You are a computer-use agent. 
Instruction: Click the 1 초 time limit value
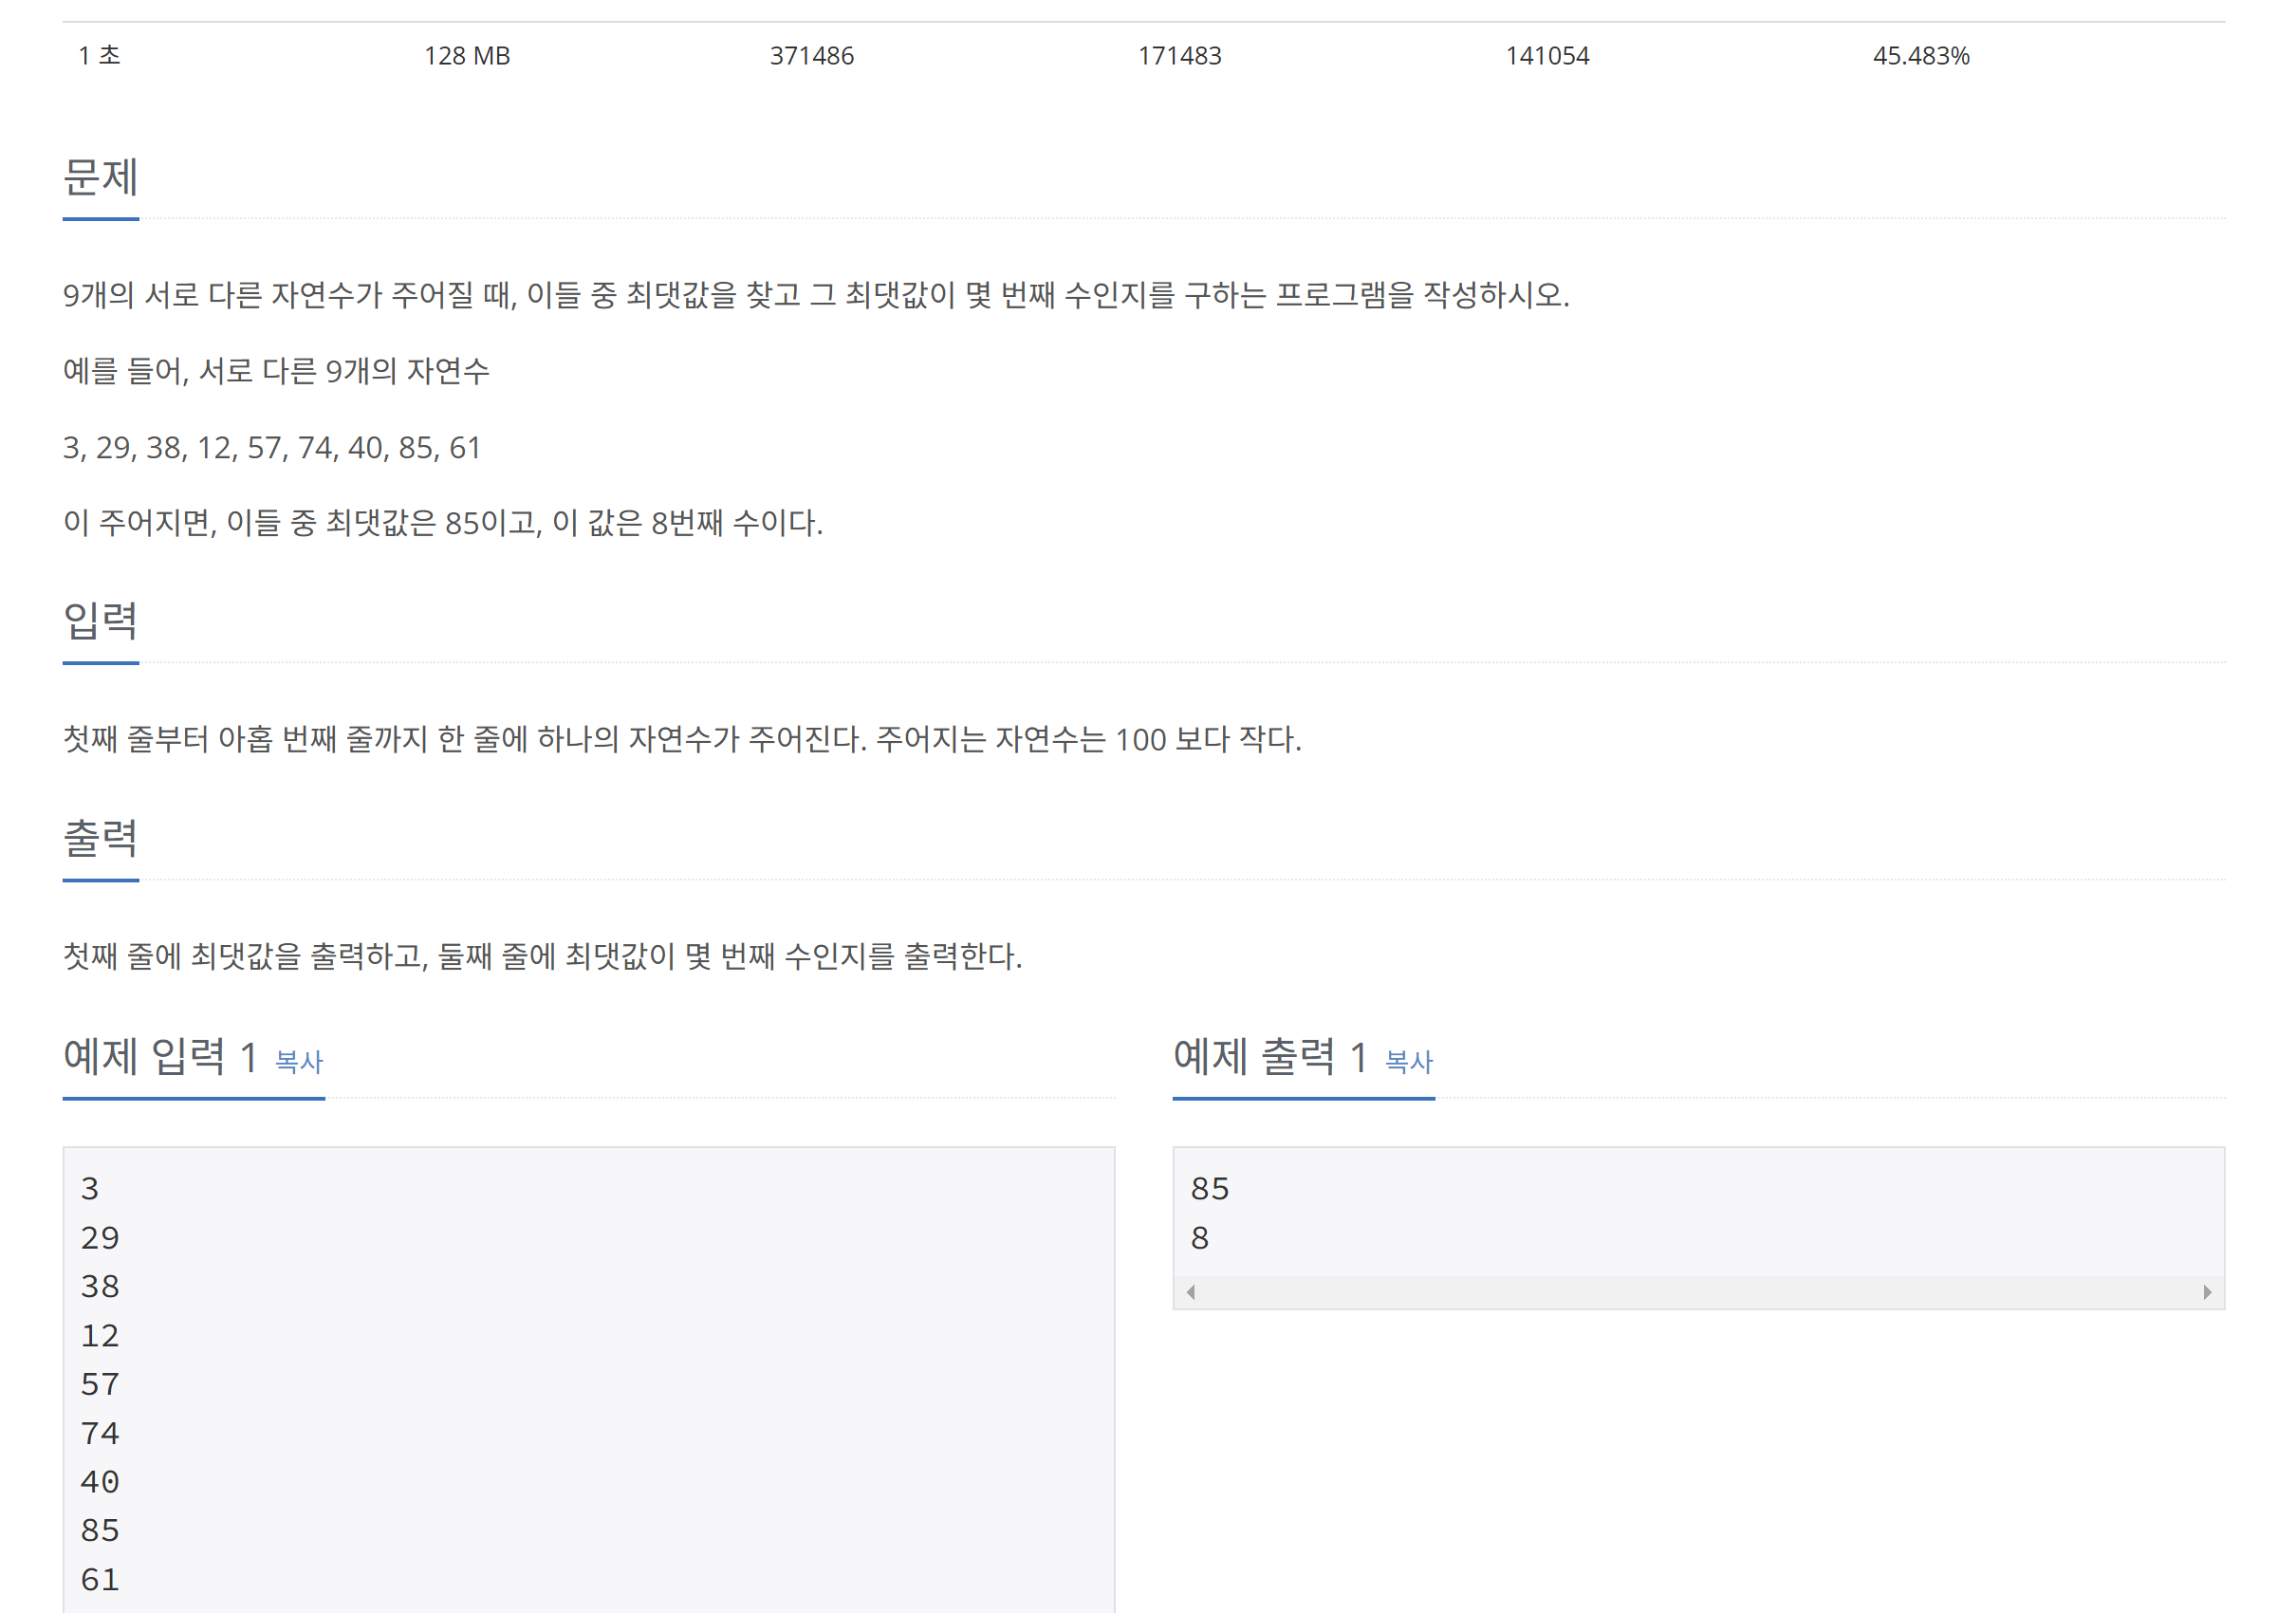point(99,56)
